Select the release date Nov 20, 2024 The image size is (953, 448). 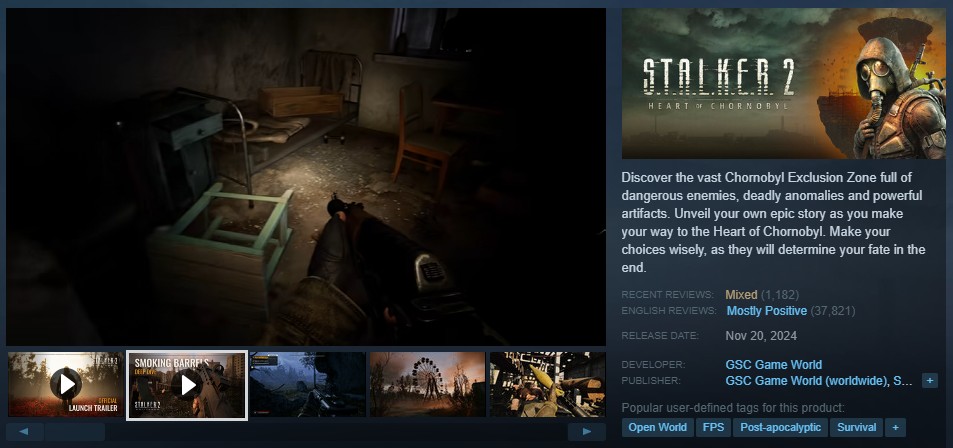click(761, 336)
